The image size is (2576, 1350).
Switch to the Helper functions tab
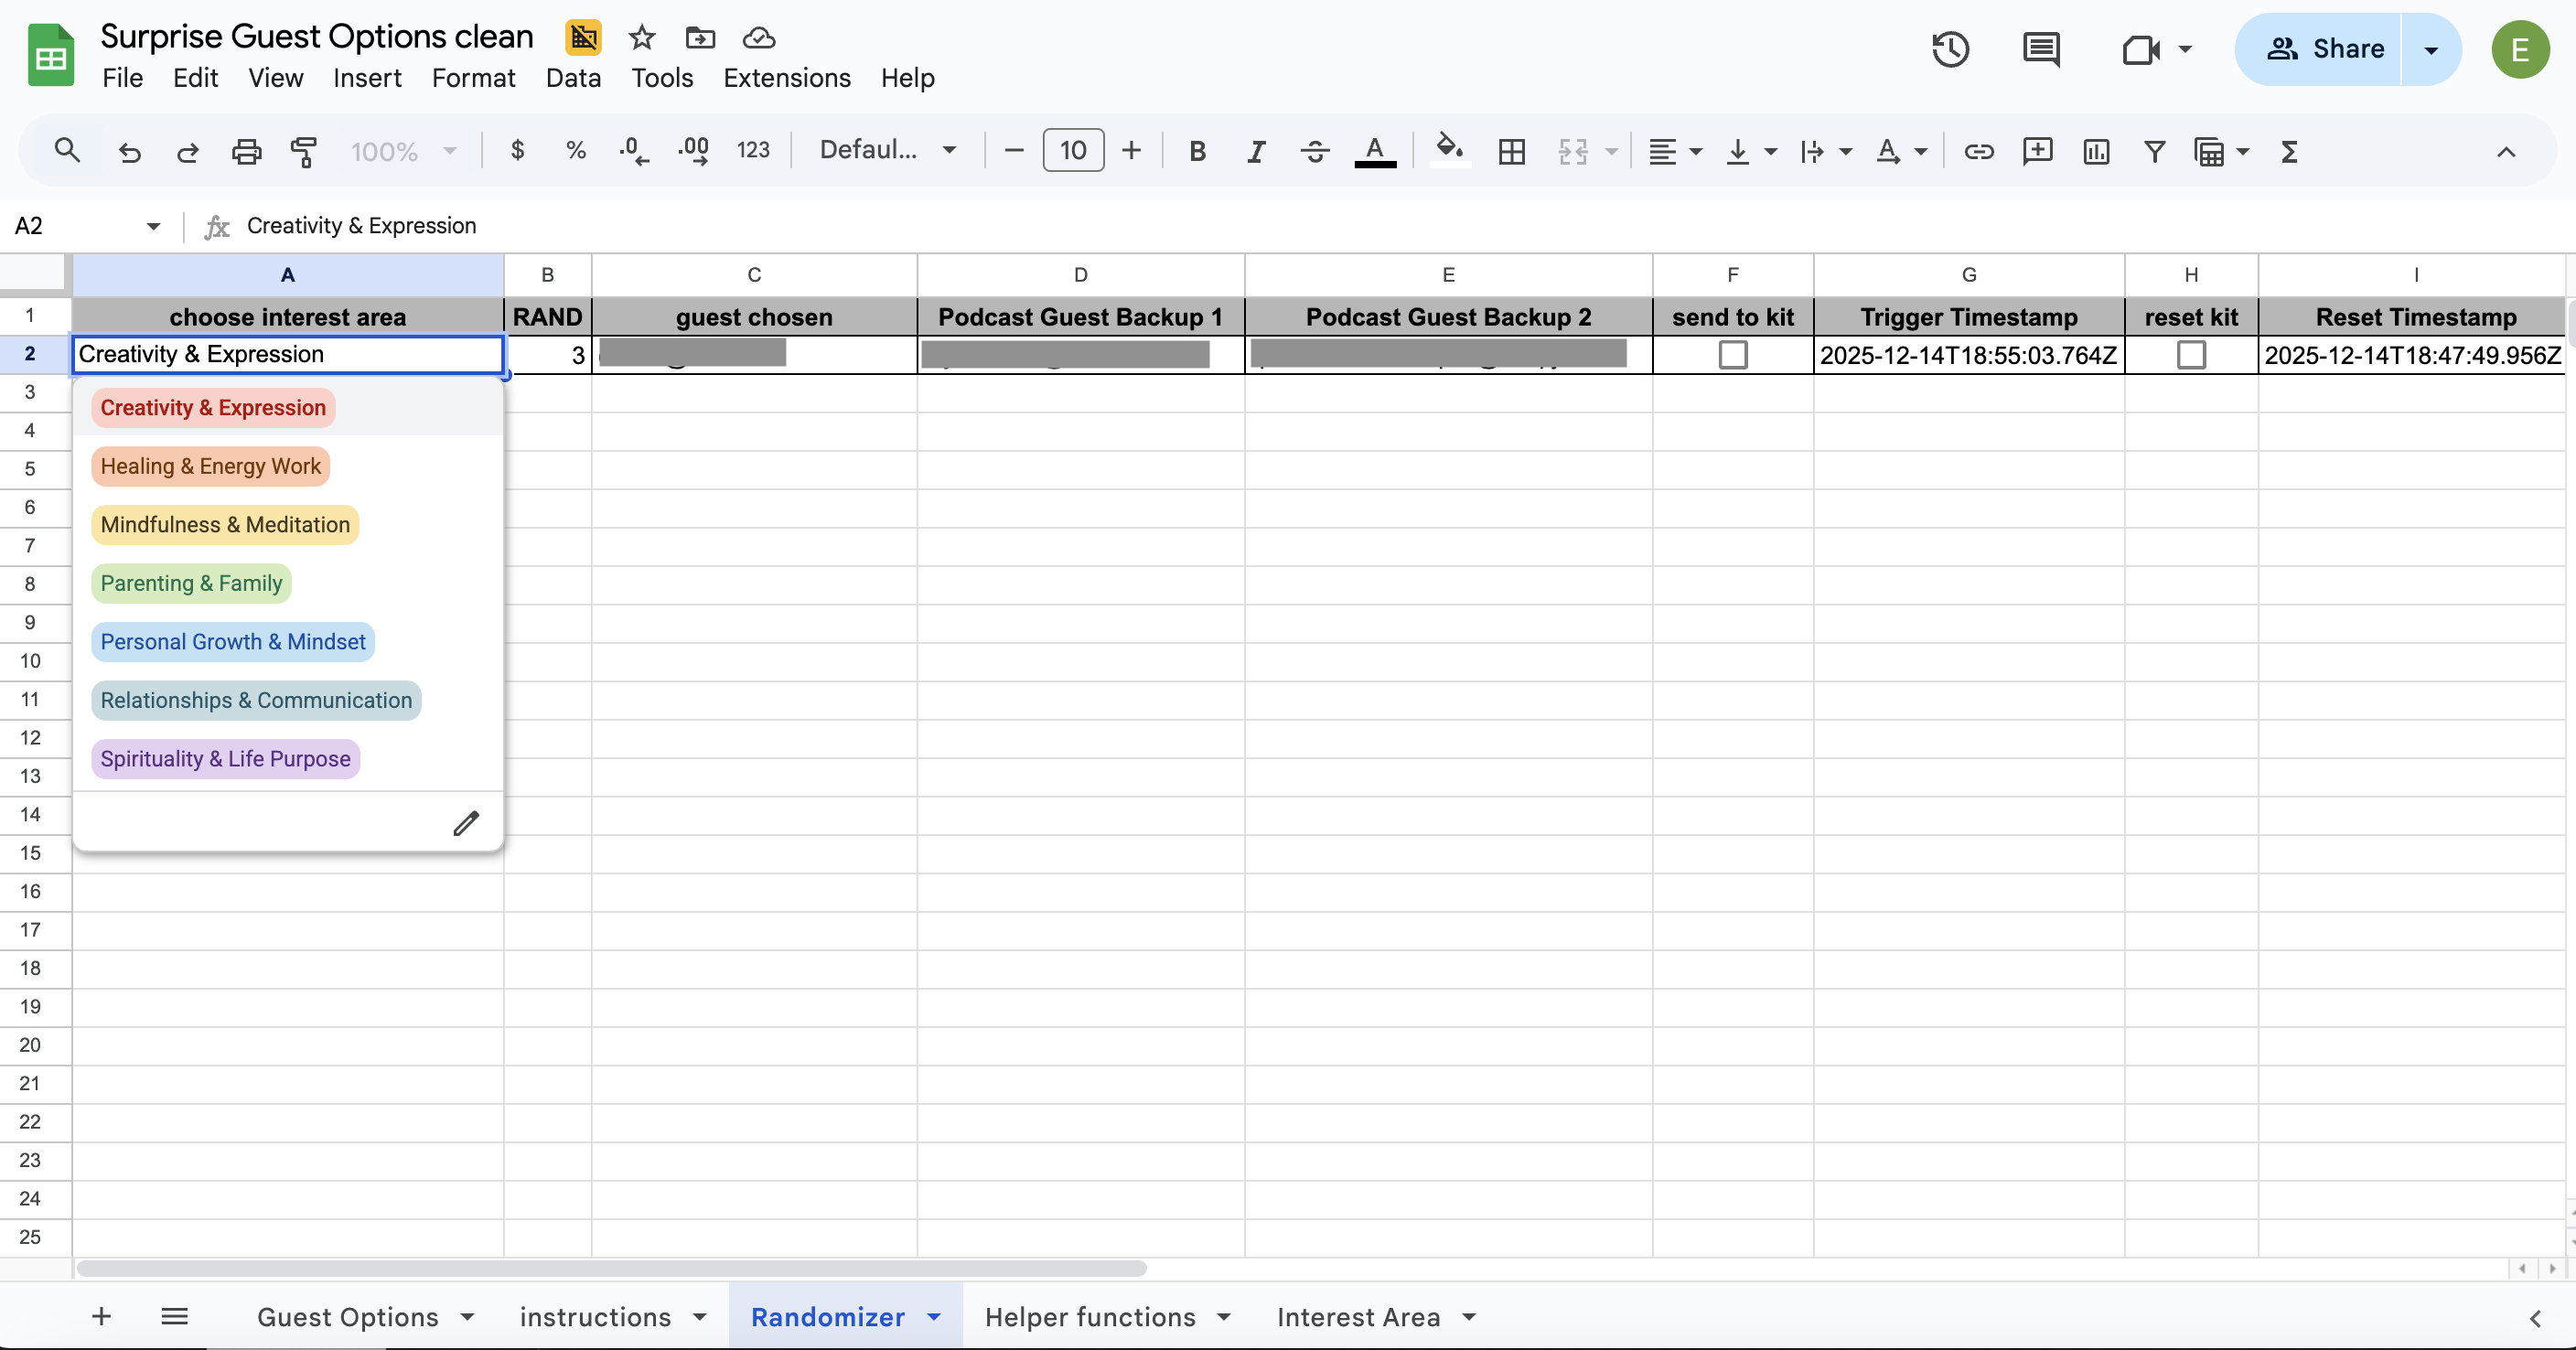coord(1090,1317)
